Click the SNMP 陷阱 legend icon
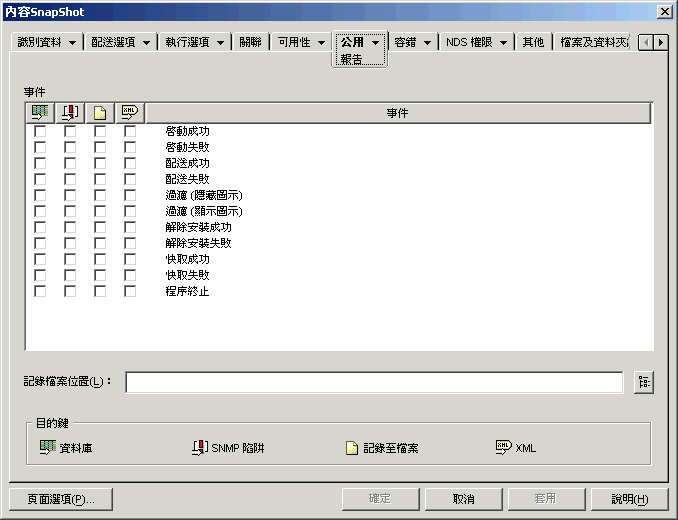 (200, 447)
